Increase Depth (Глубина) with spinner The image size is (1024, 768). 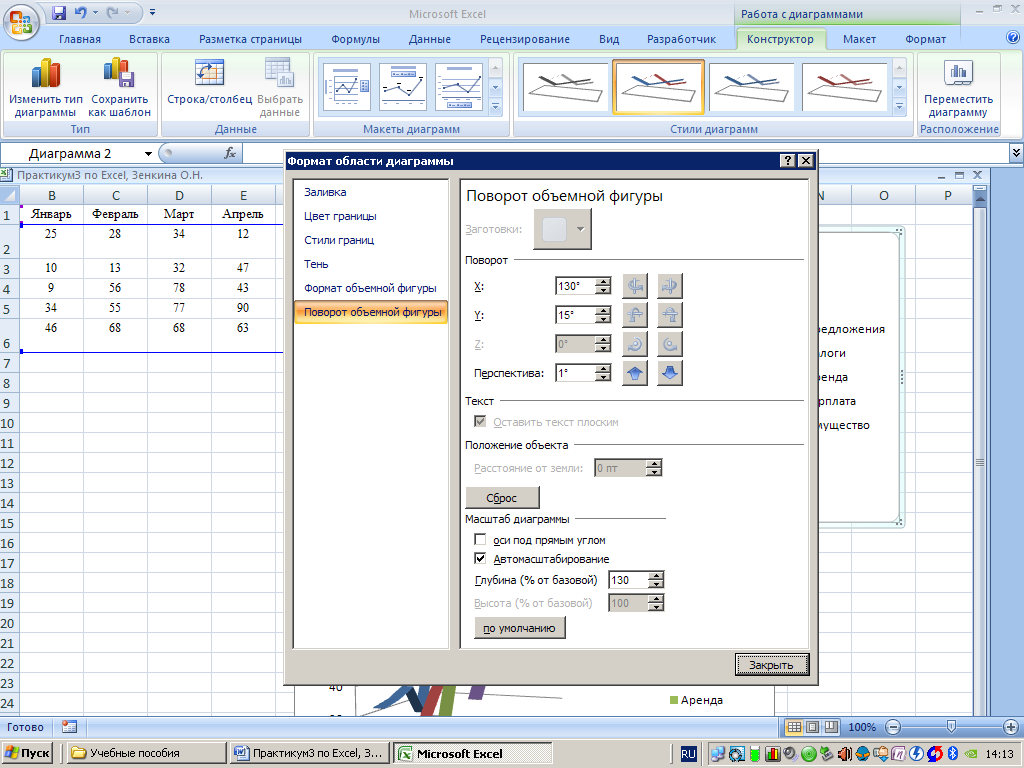(x=656, y=575)
